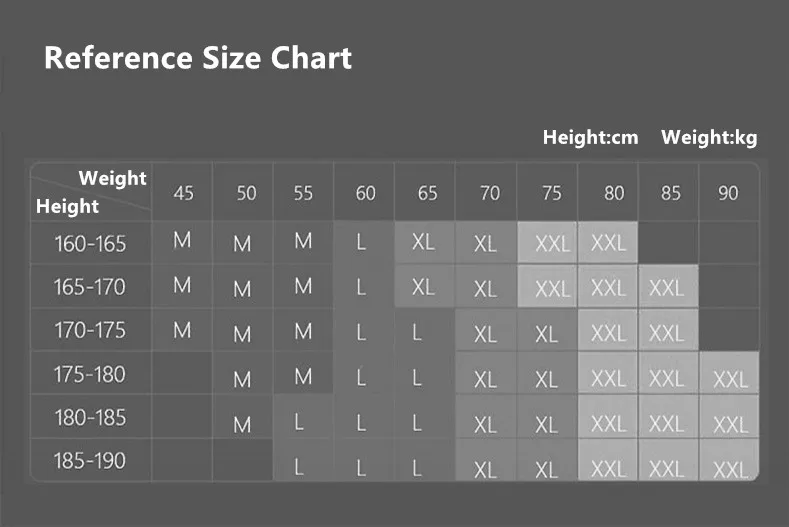Select the Height:cm unit label

pos(590,137)
